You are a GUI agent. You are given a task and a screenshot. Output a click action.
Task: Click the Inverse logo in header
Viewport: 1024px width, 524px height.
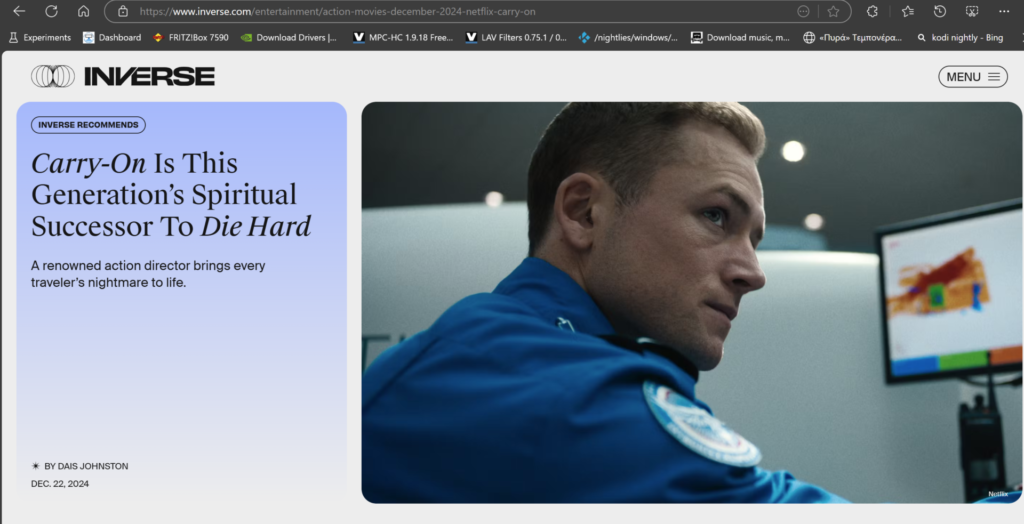pos(123,76)
